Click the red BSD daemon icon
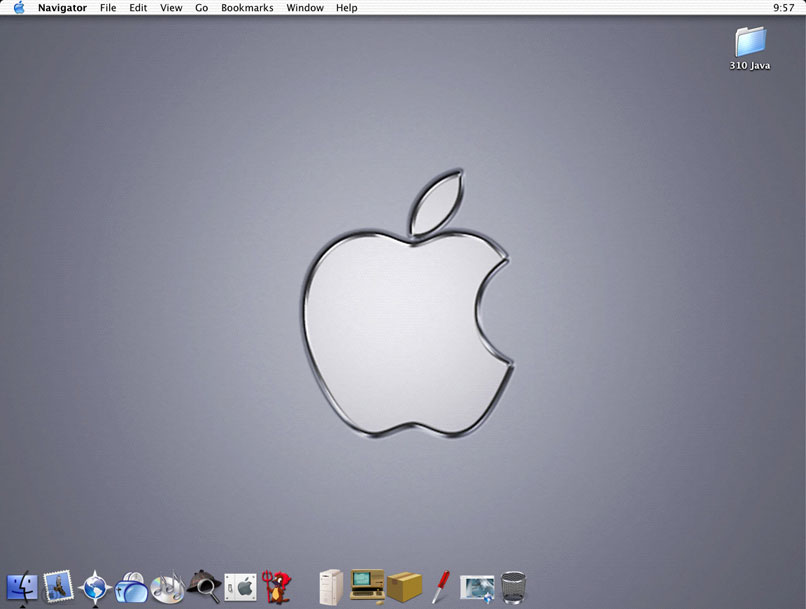Viewport: 806px width, 609px height. click(277, 587)
